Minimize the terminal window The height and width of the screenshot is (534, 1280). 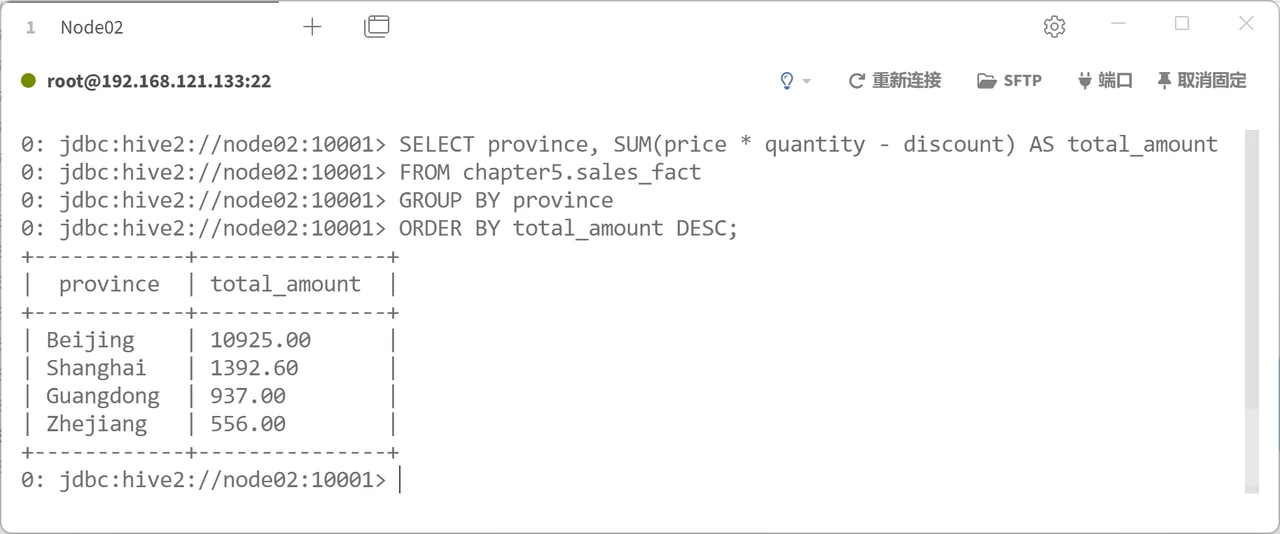(1118, 24)
